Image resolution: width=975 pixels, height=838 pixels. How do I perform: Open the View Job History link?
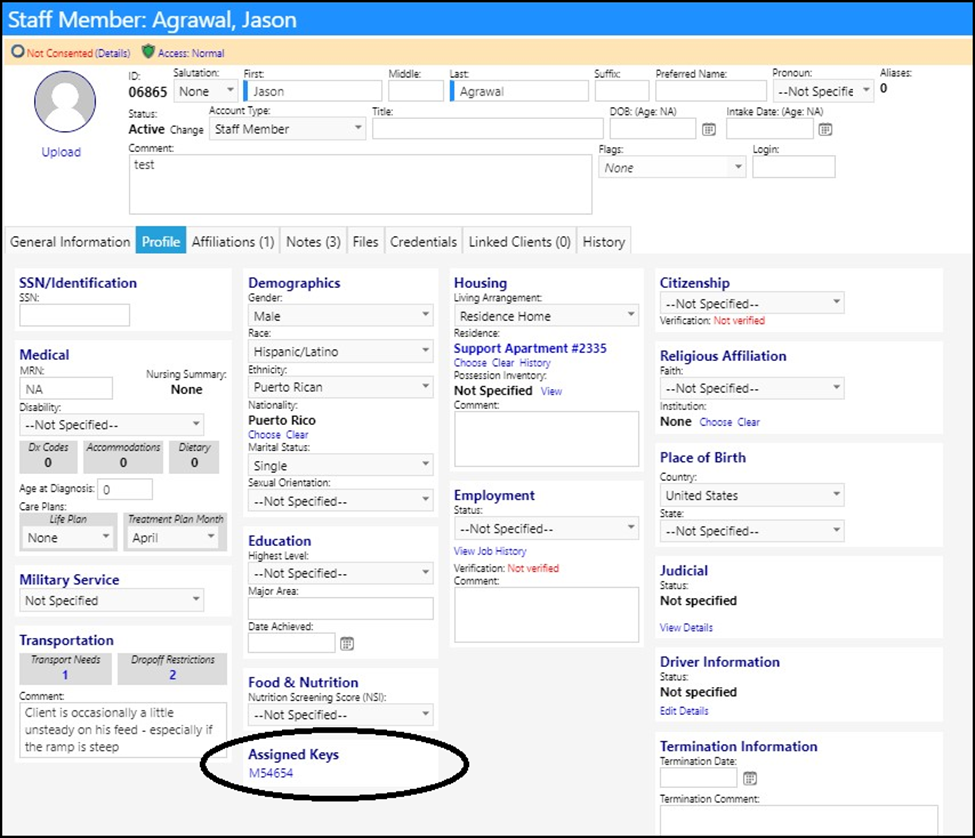point(490,551)
